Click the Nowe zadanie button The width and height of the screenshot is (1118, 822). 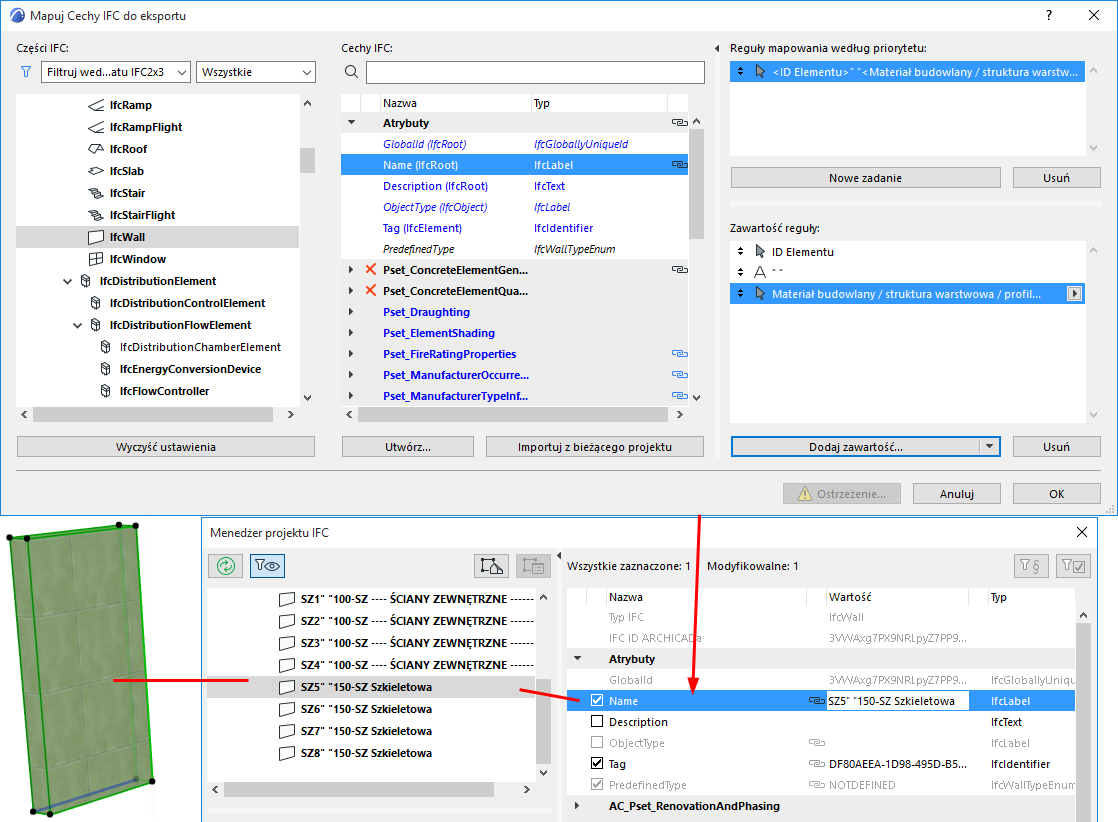866,178
